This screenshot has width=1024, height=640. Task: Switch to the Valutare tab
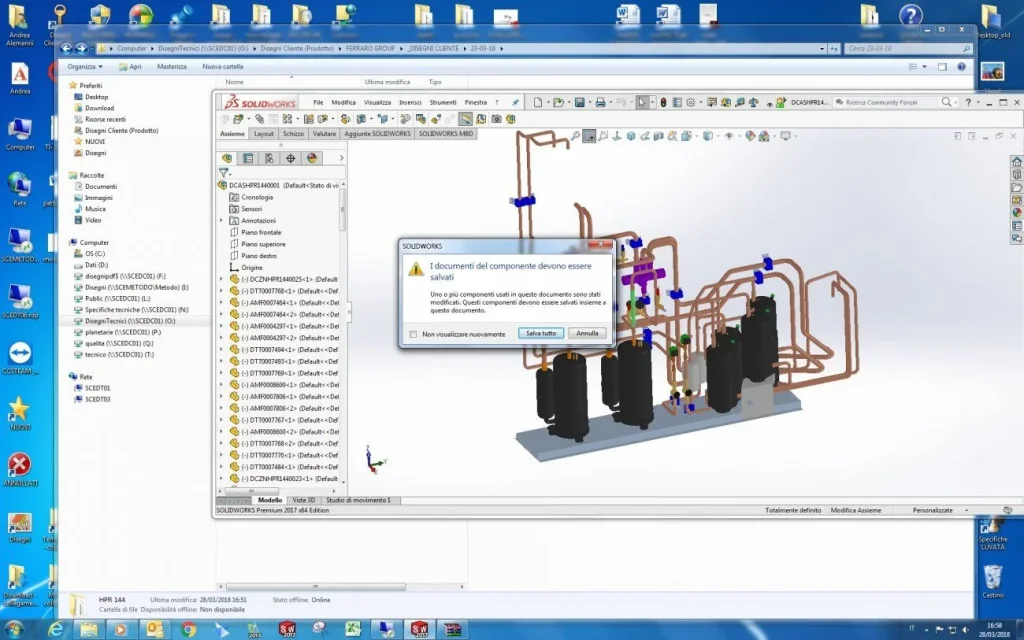click(324, 134)
